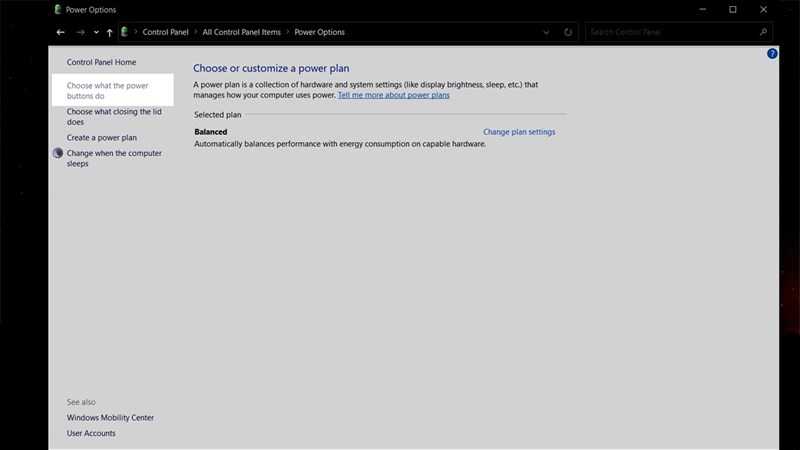The height and width of the screenshot is (450, 800).
Task: Select Create a power plan
Action: point(102,138)
